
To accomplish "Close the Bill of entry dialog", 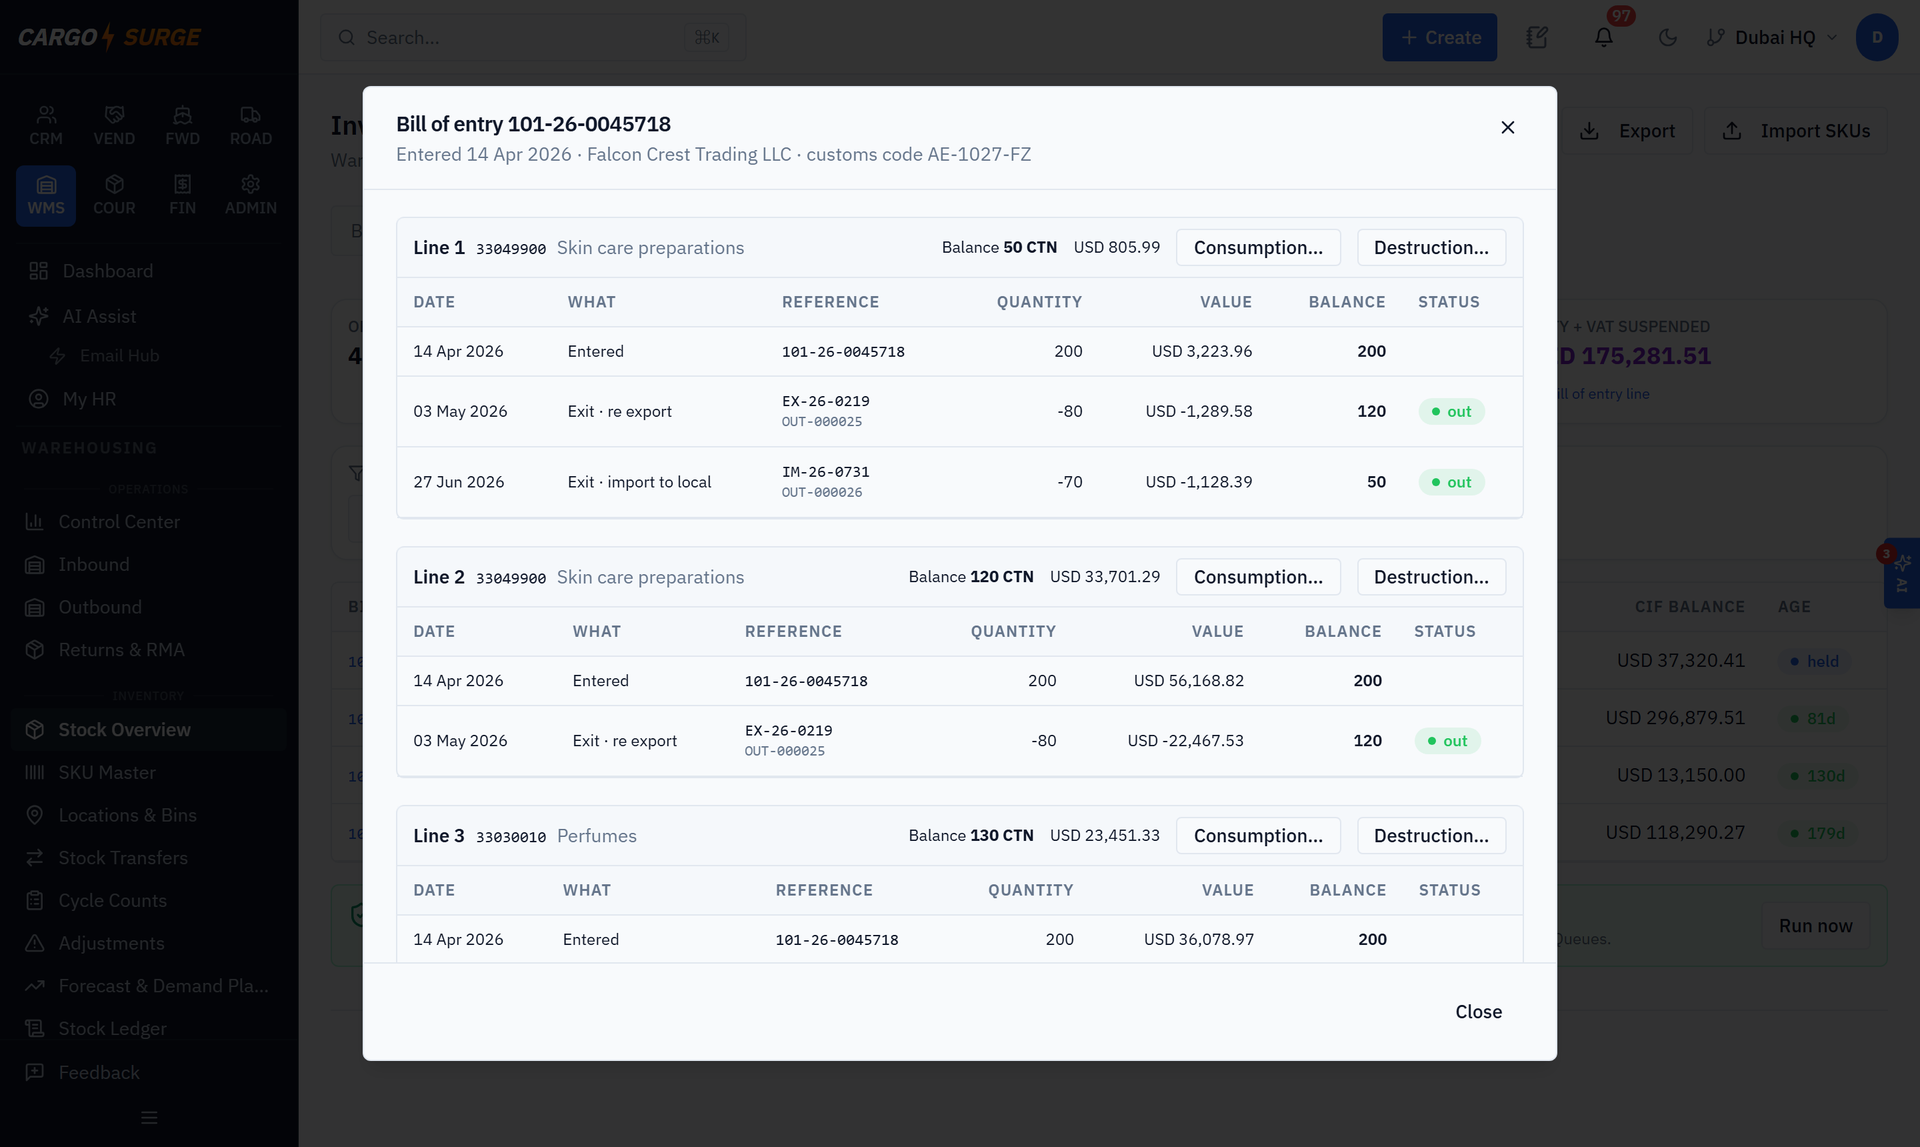I will pos(1507,127).
